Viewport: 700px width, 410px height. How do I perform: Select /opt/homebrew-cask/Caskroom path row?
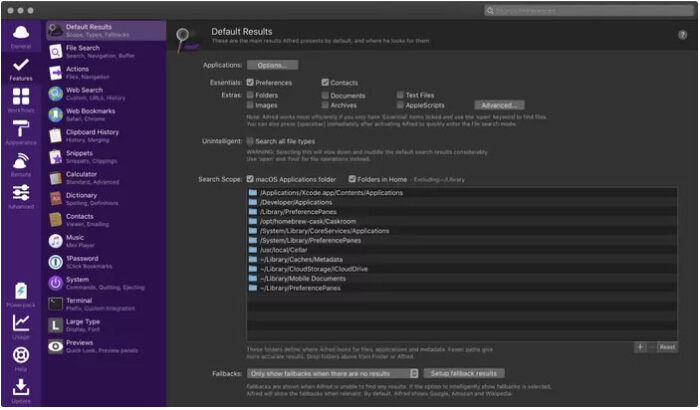(x=462, y=222)
